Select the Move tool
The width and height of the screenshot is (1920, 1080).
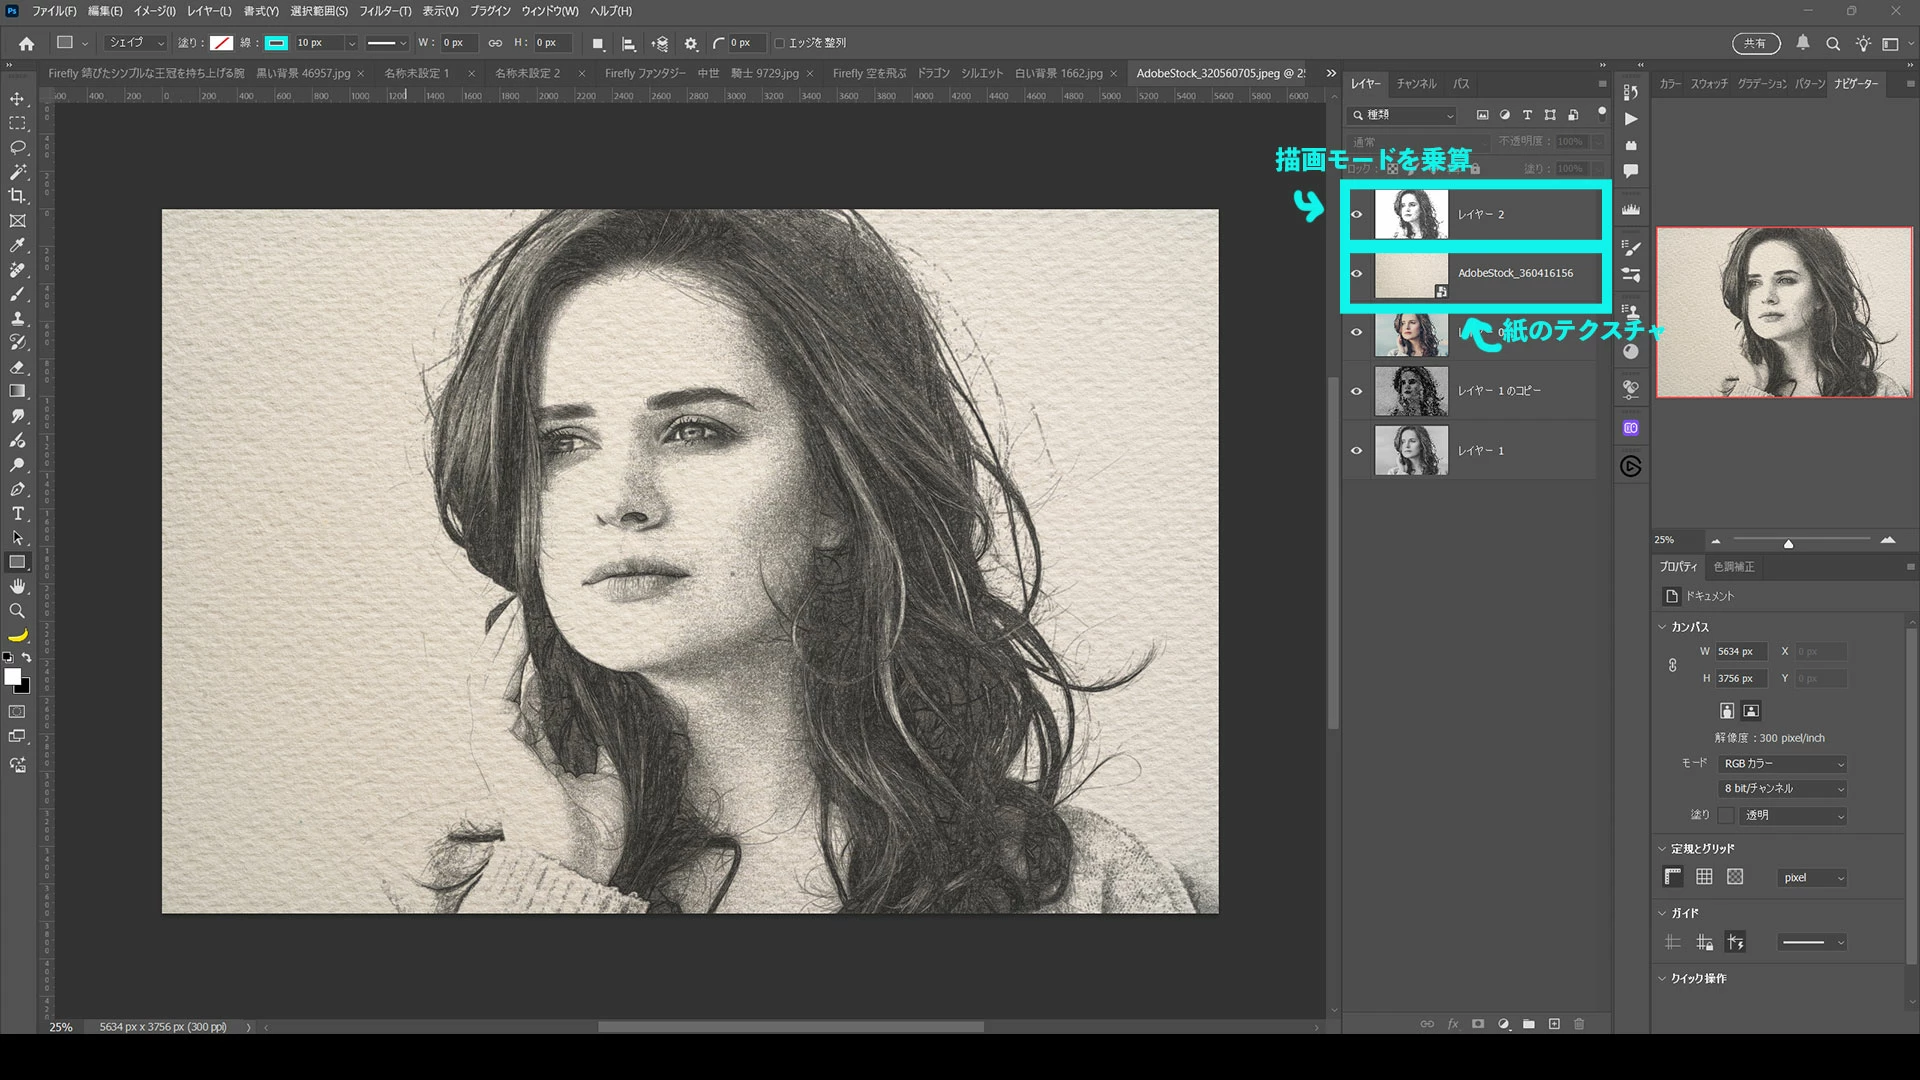[x=17, y=99]
